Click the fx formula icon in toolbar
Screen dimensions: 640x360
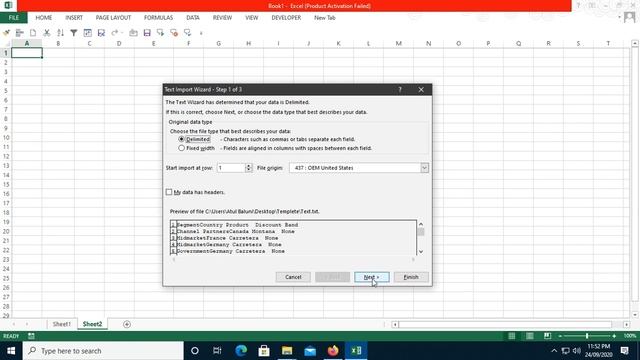[x=101, y=33]
